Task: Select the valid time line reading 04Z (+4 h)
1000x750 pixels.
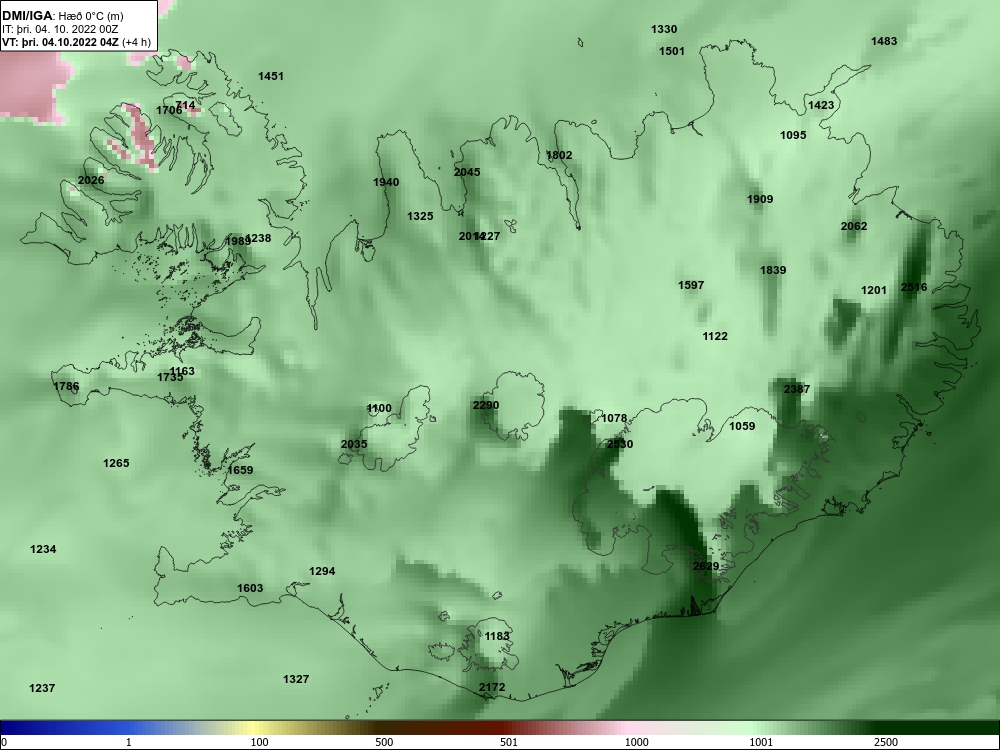Action: coord(77,43)
